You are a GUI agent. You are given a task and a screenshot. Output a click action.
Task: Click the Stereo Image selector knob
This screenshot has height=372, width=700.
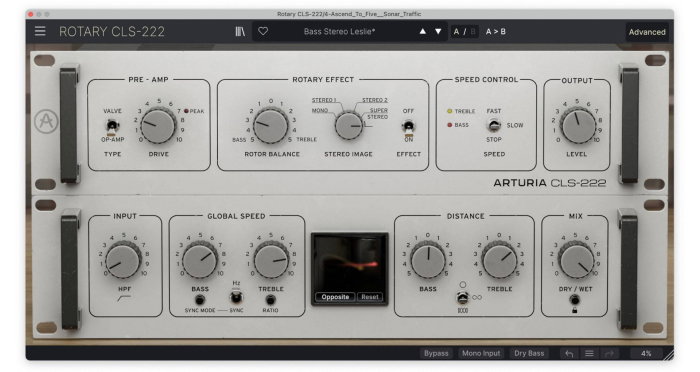pyautogui.click(x=349, y=126)
